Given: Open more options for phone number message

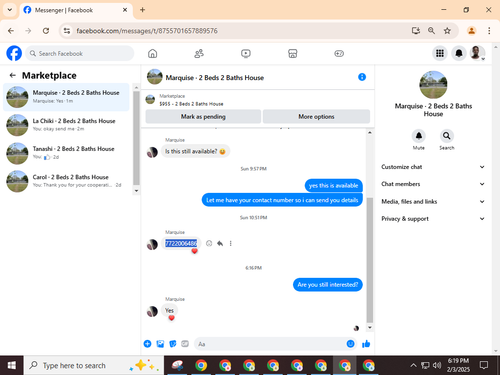Looking at the screenshot, I should [x=230, y=243].
